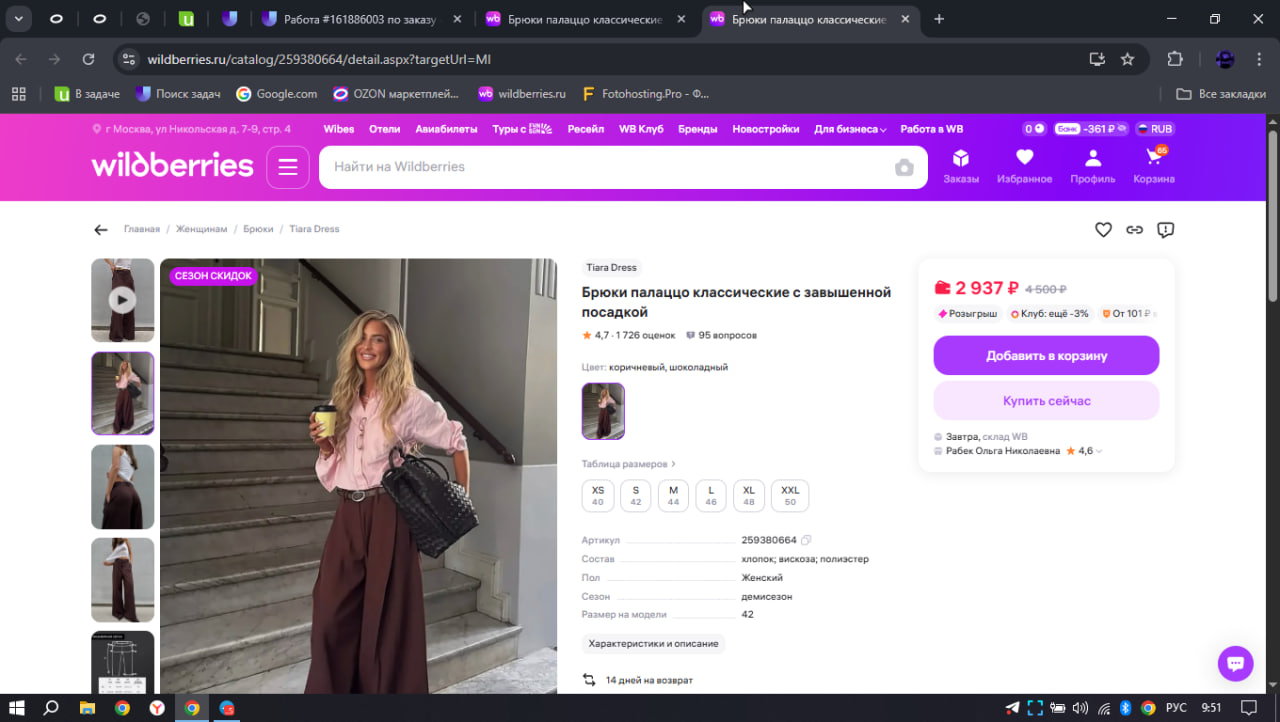Play the product video thumbnail
This screenshot has width=1280, height=722.
(123, 300)
